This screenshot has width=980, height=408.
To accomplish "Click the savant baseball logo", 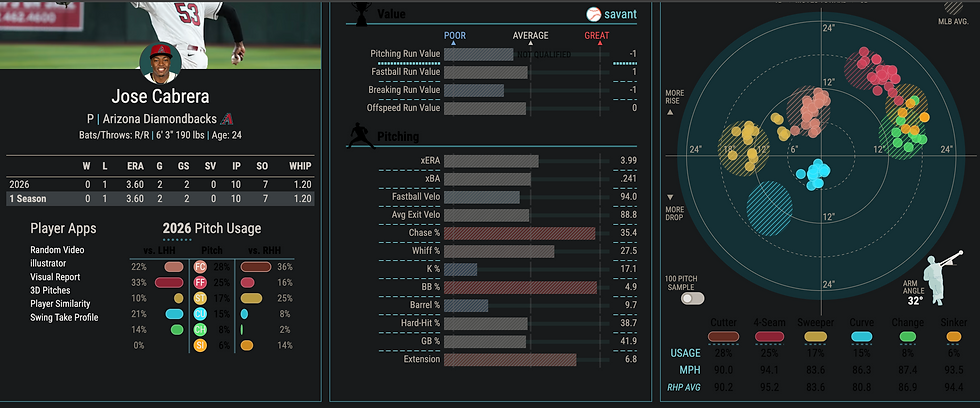I will pos(593,14).
